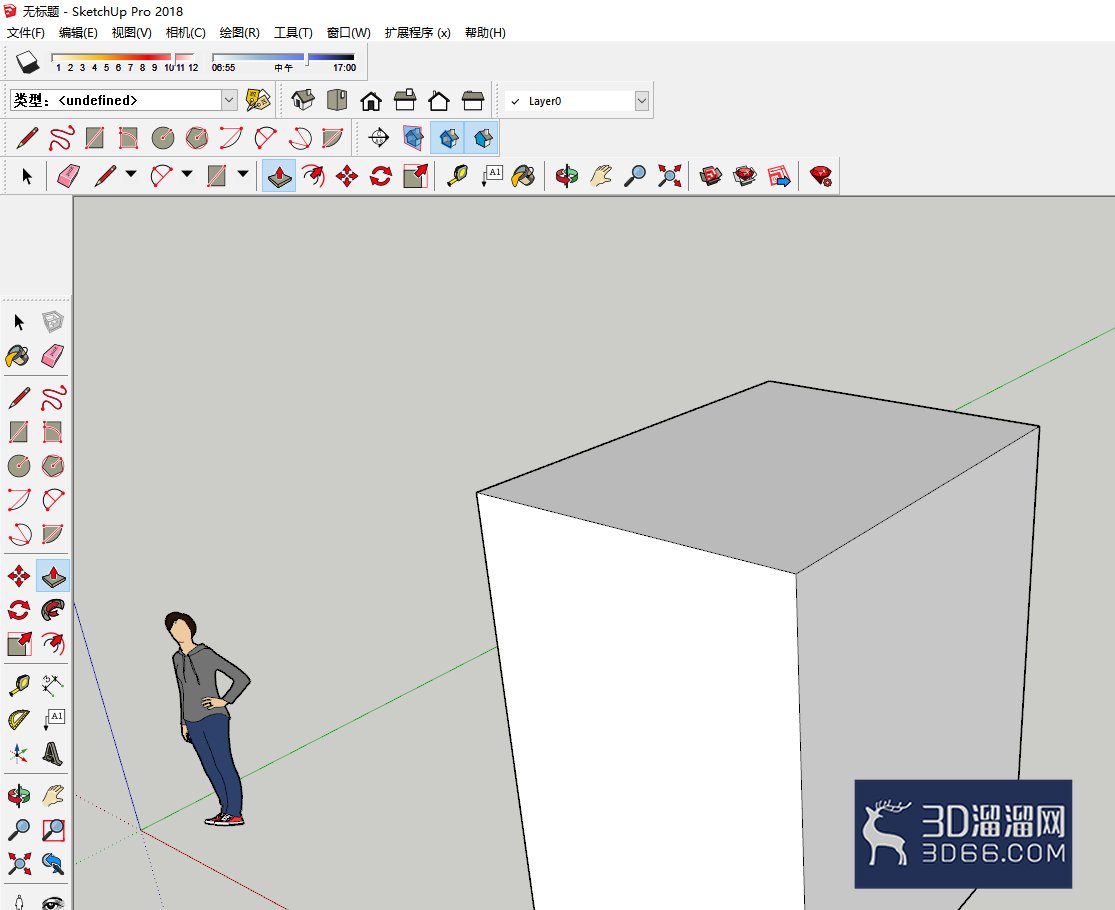Open the Extension Manager ruby icon

[821, 176]
